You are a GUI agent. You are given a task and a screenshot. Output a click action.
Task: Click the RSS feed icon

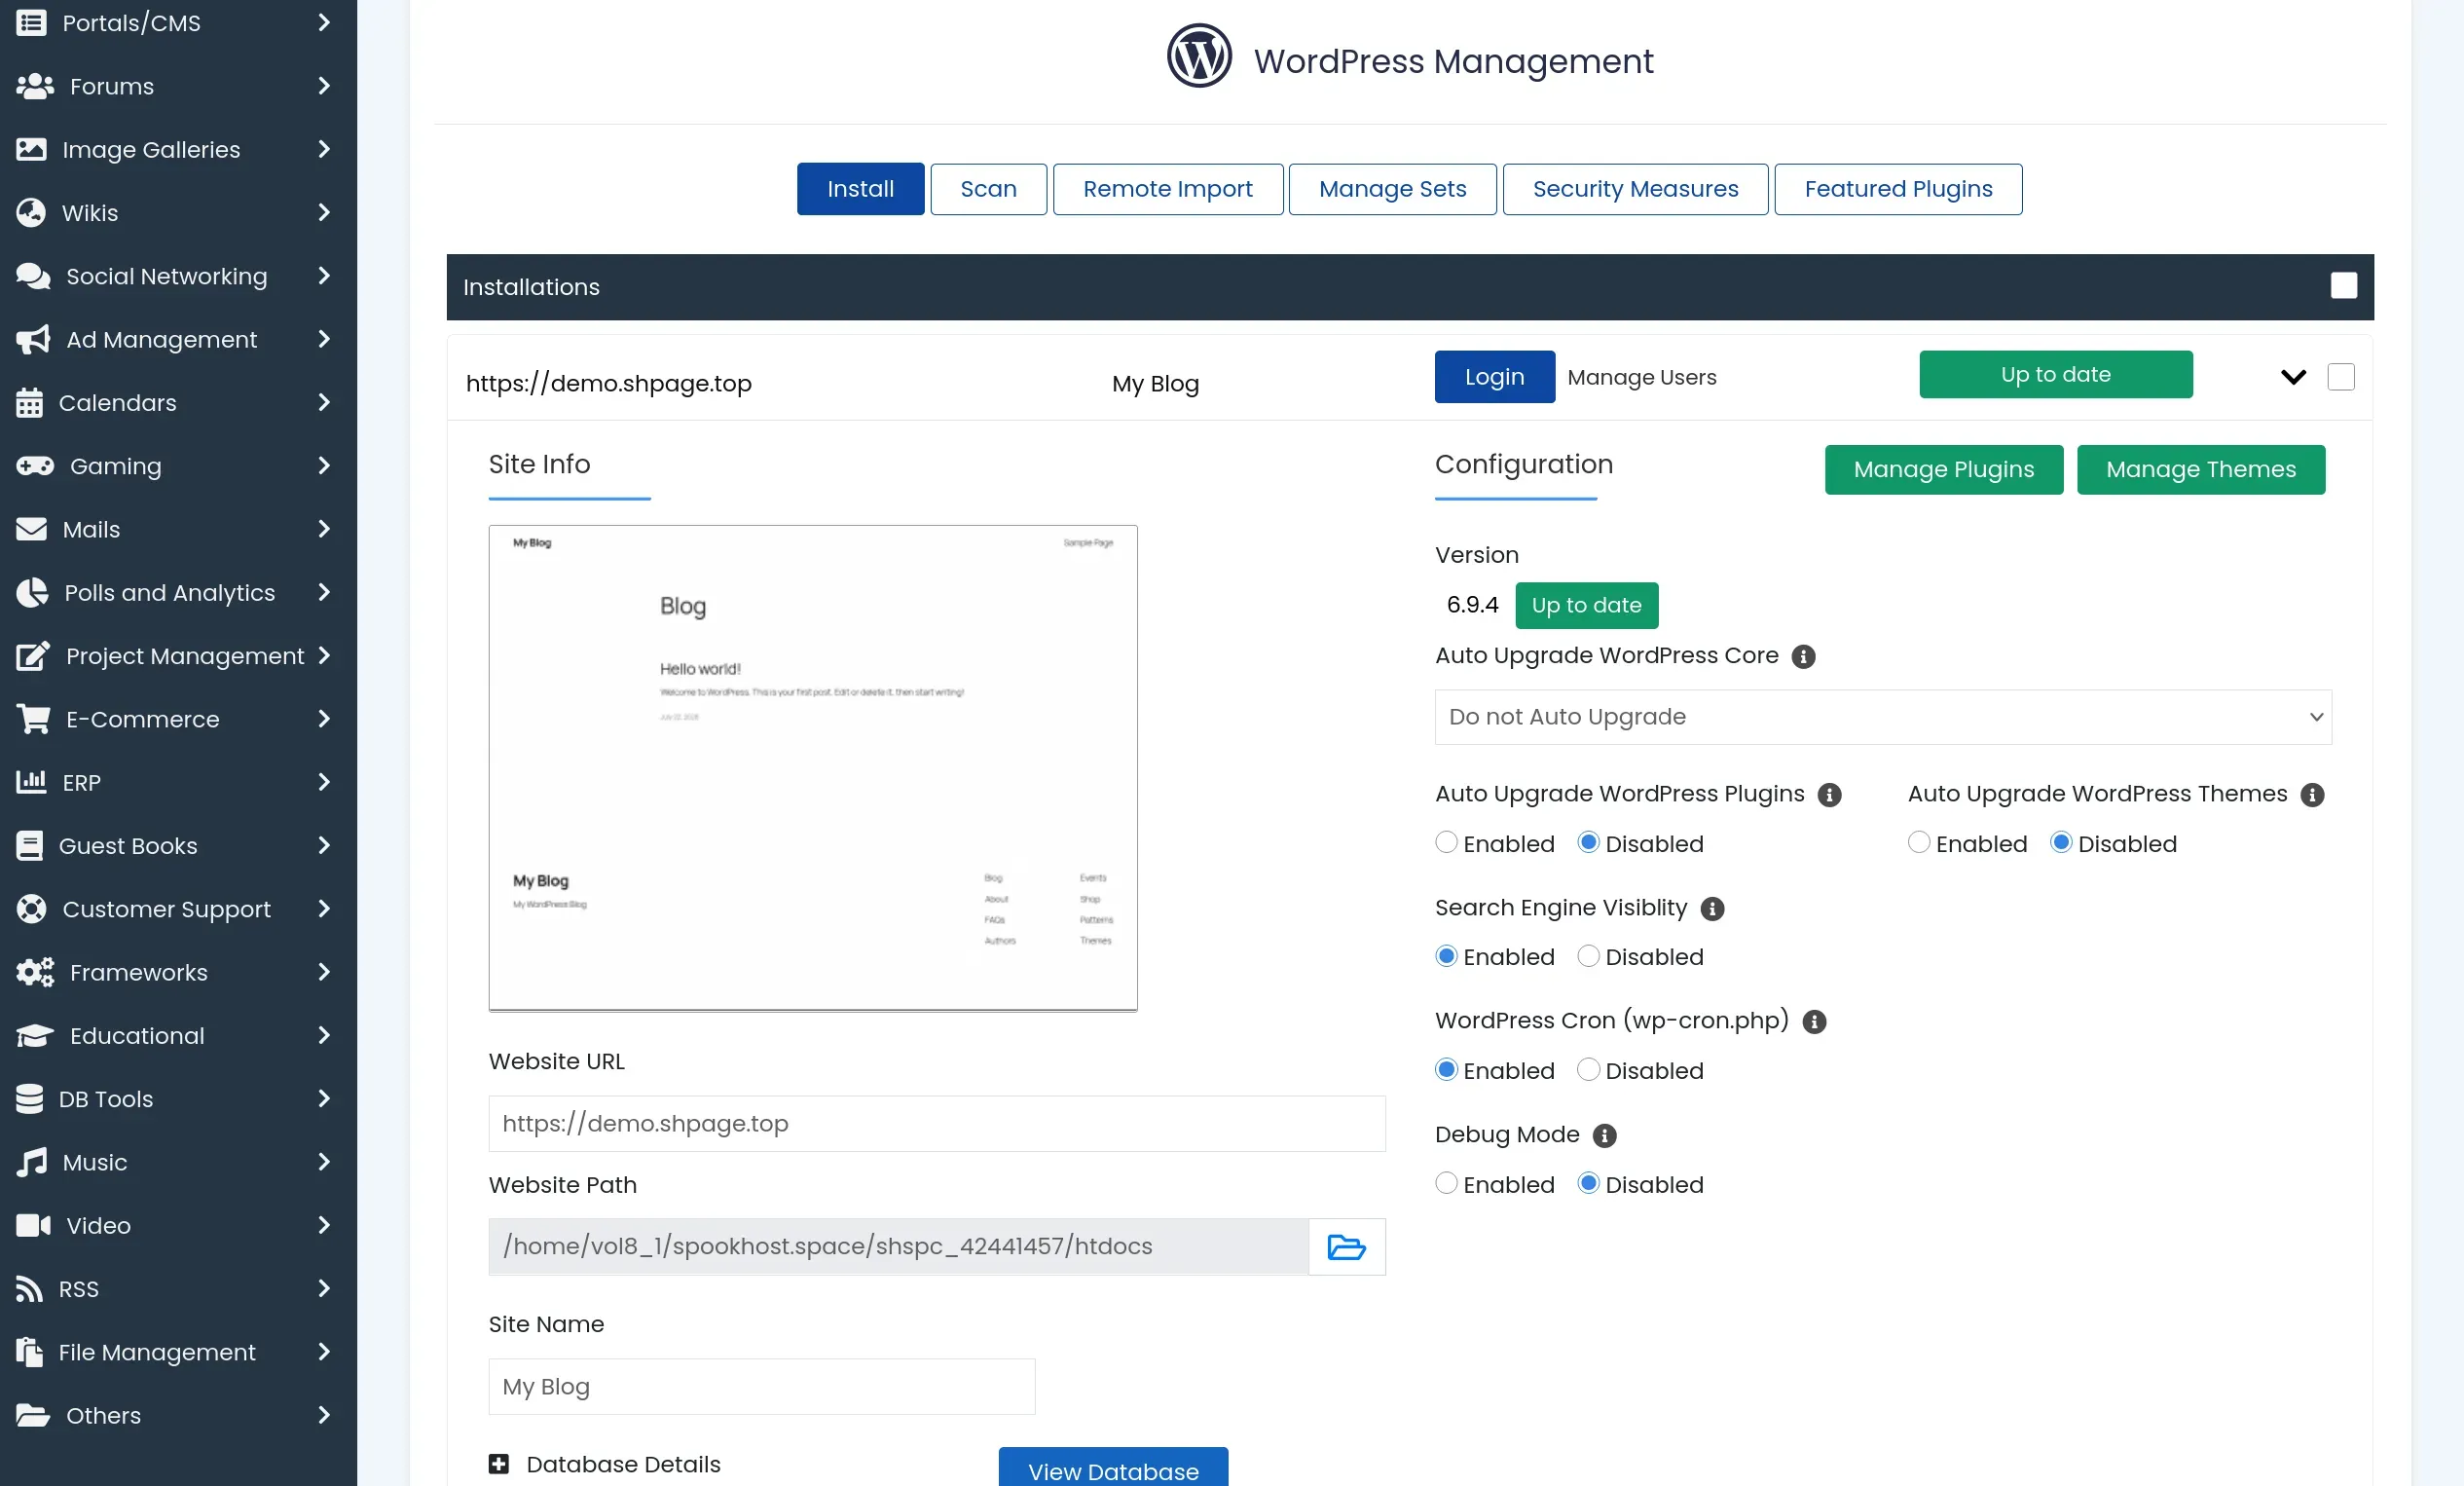tap(29, 1288)
